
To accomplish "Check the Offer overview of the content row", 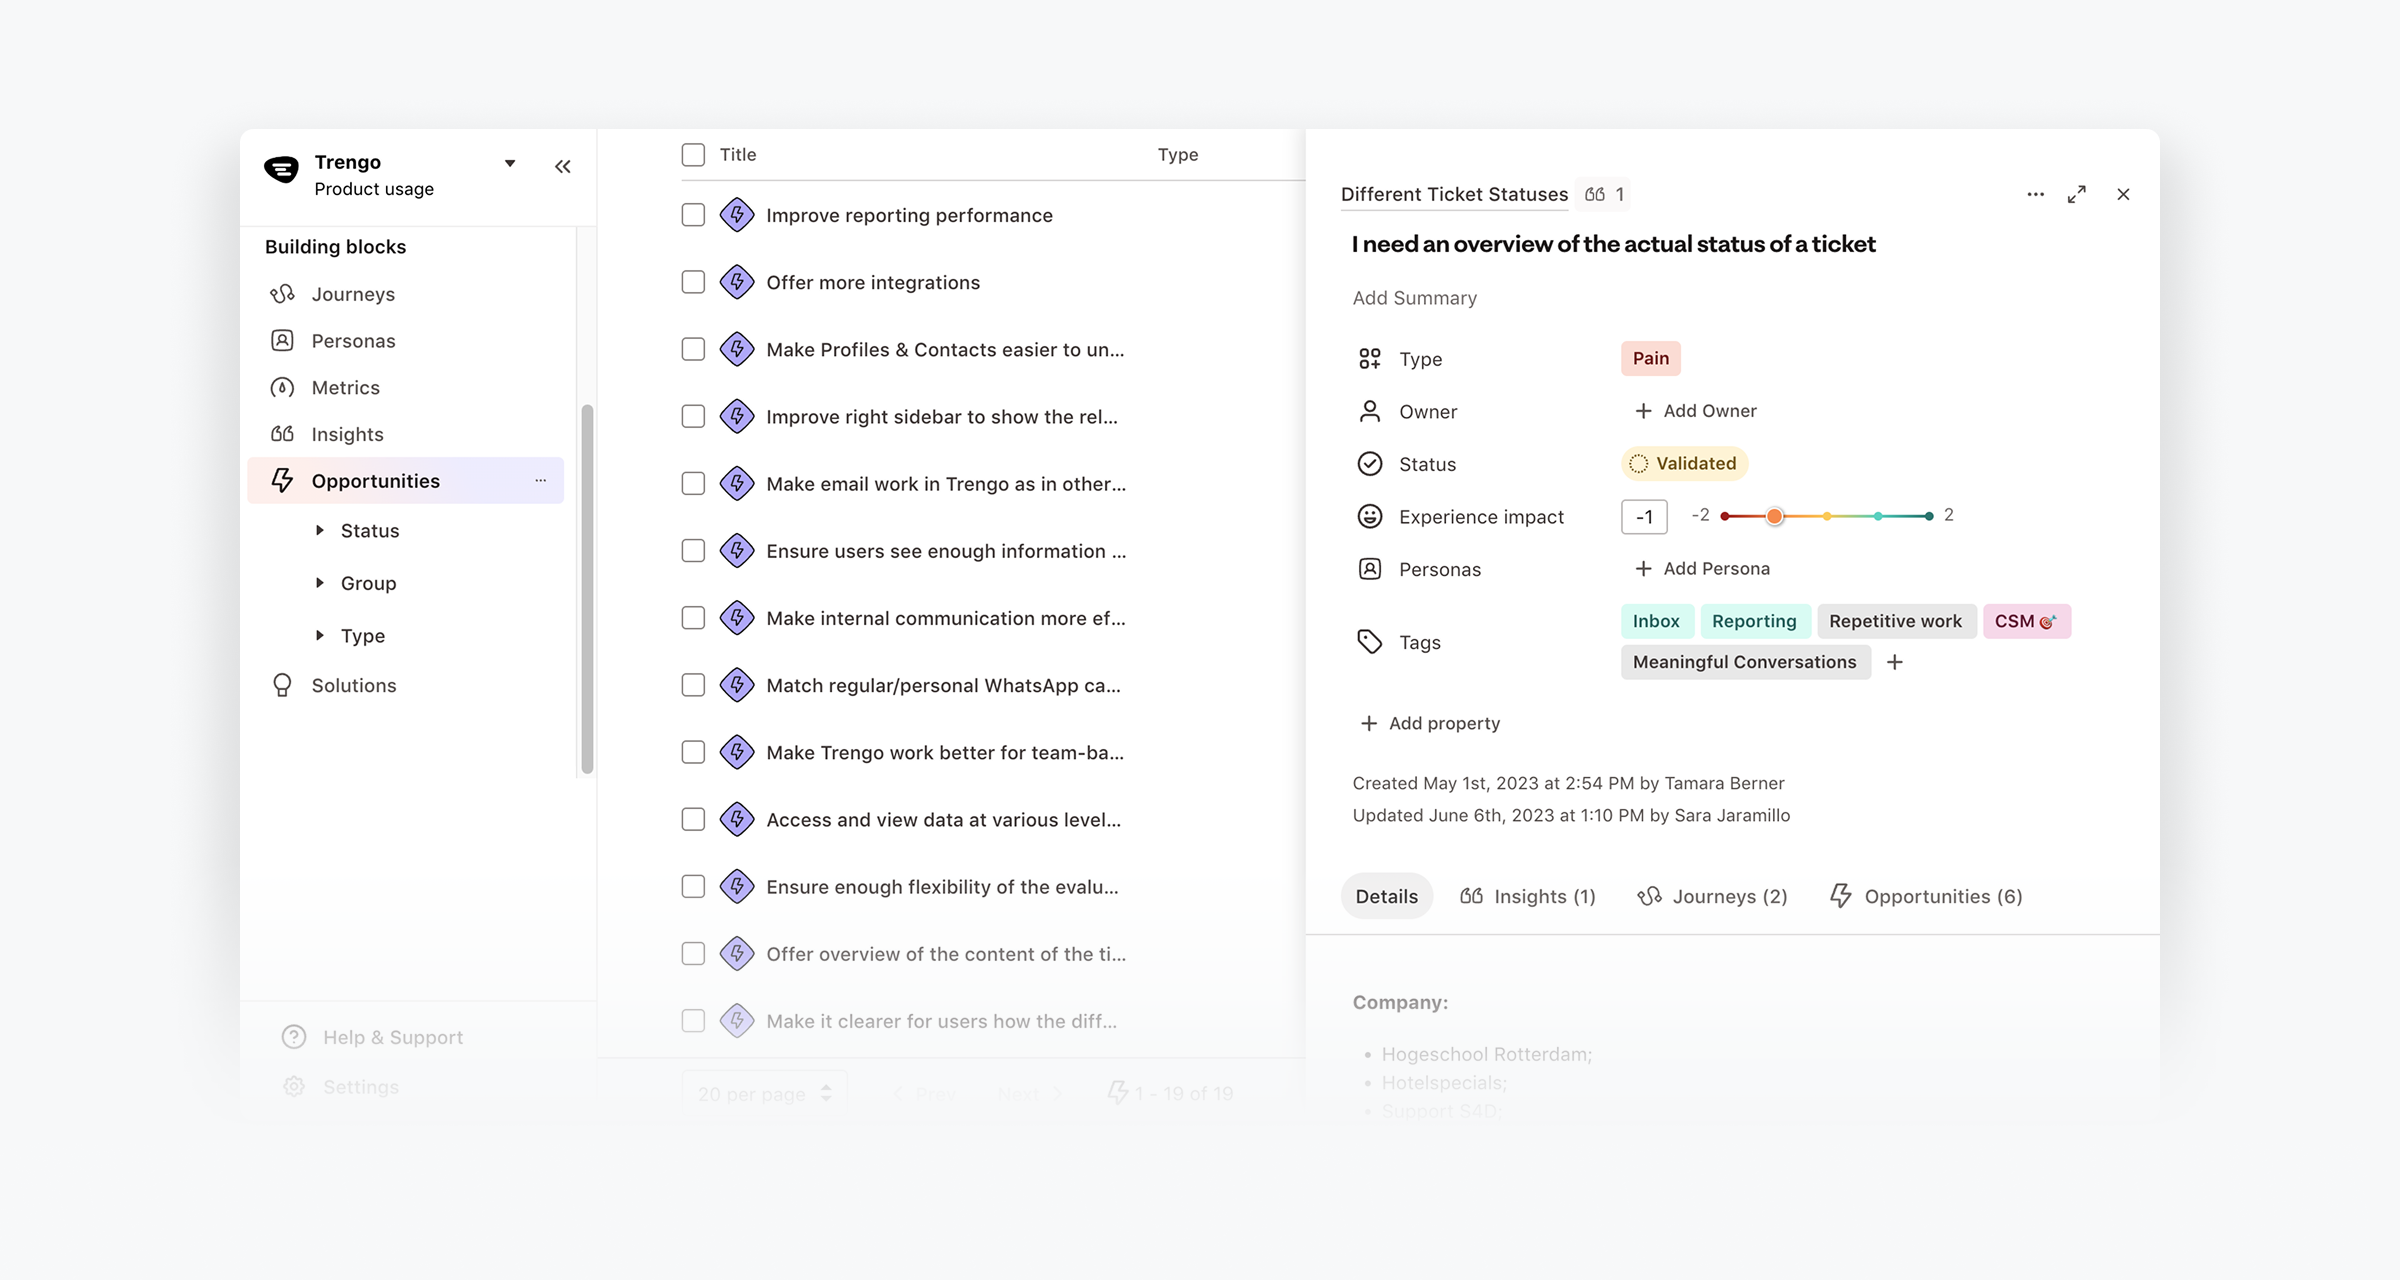I will click(x=693, y=953).
